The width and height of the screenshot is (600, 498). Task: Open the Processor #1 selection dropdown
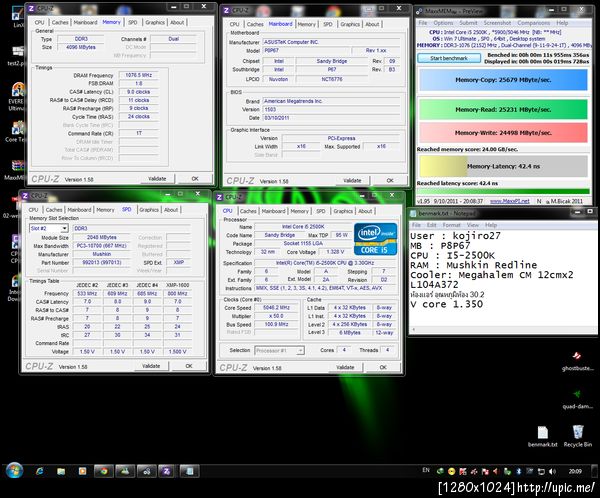click(301, 350)
